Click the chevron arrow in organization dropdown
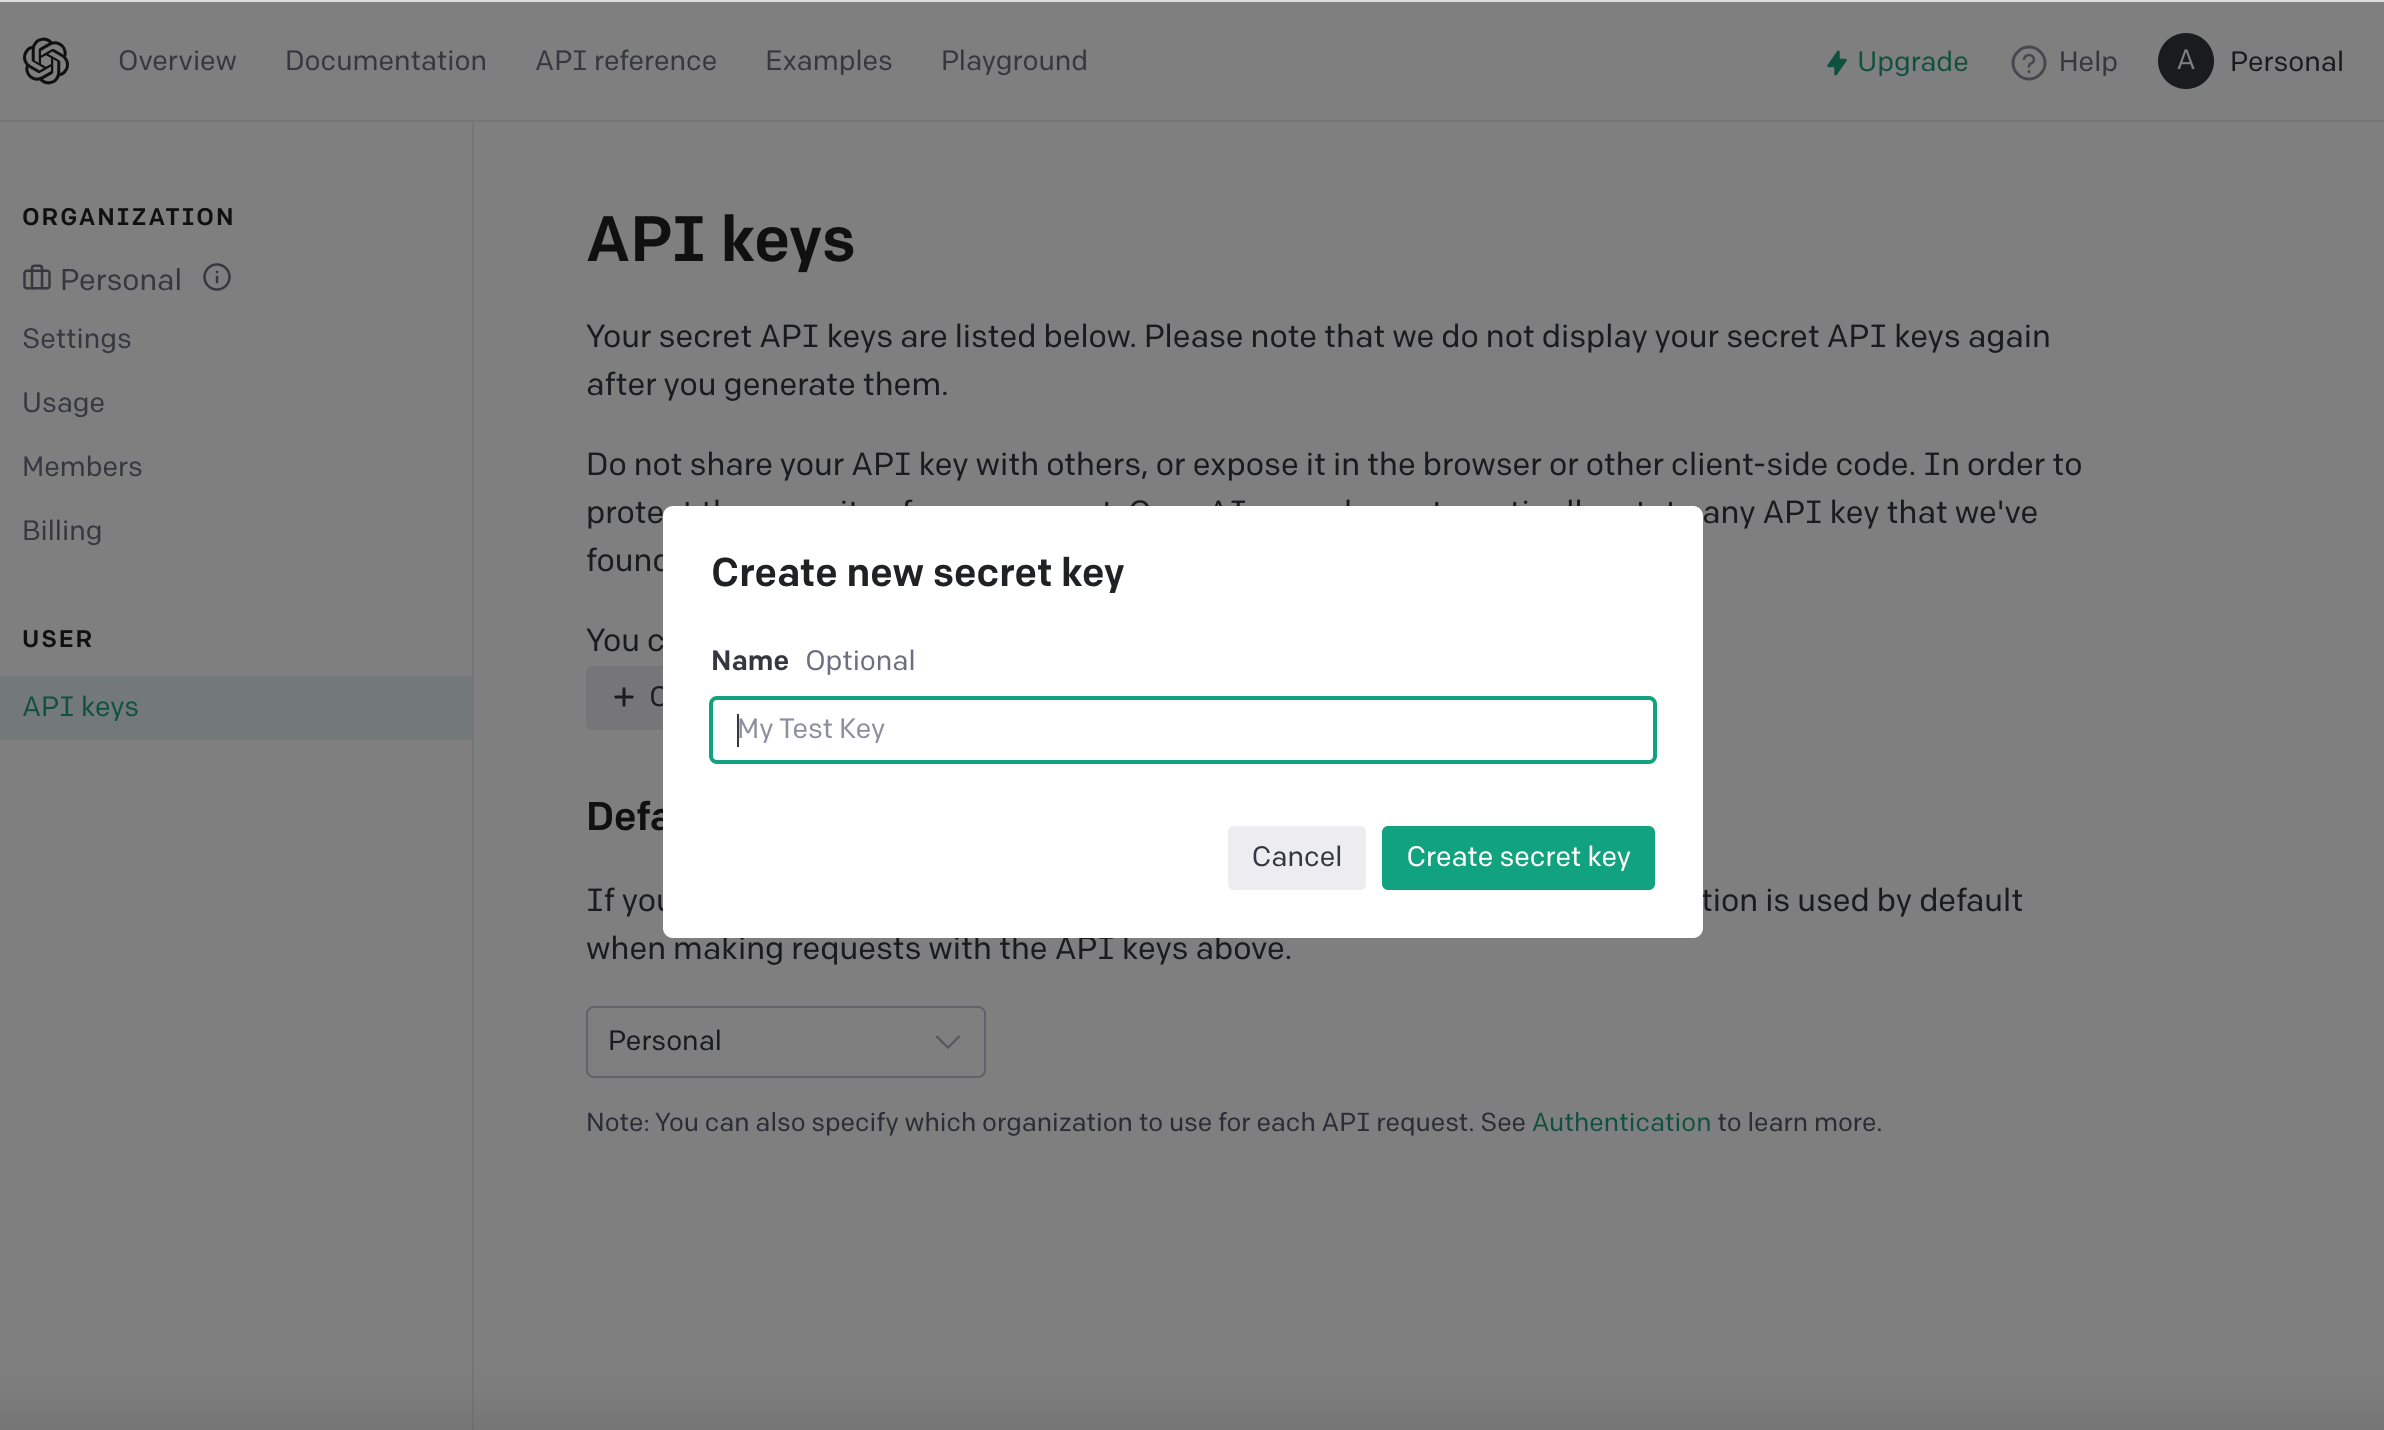Viewport: 2384px width, 1430px height. pyautogui.click(x=947, y=1042)
